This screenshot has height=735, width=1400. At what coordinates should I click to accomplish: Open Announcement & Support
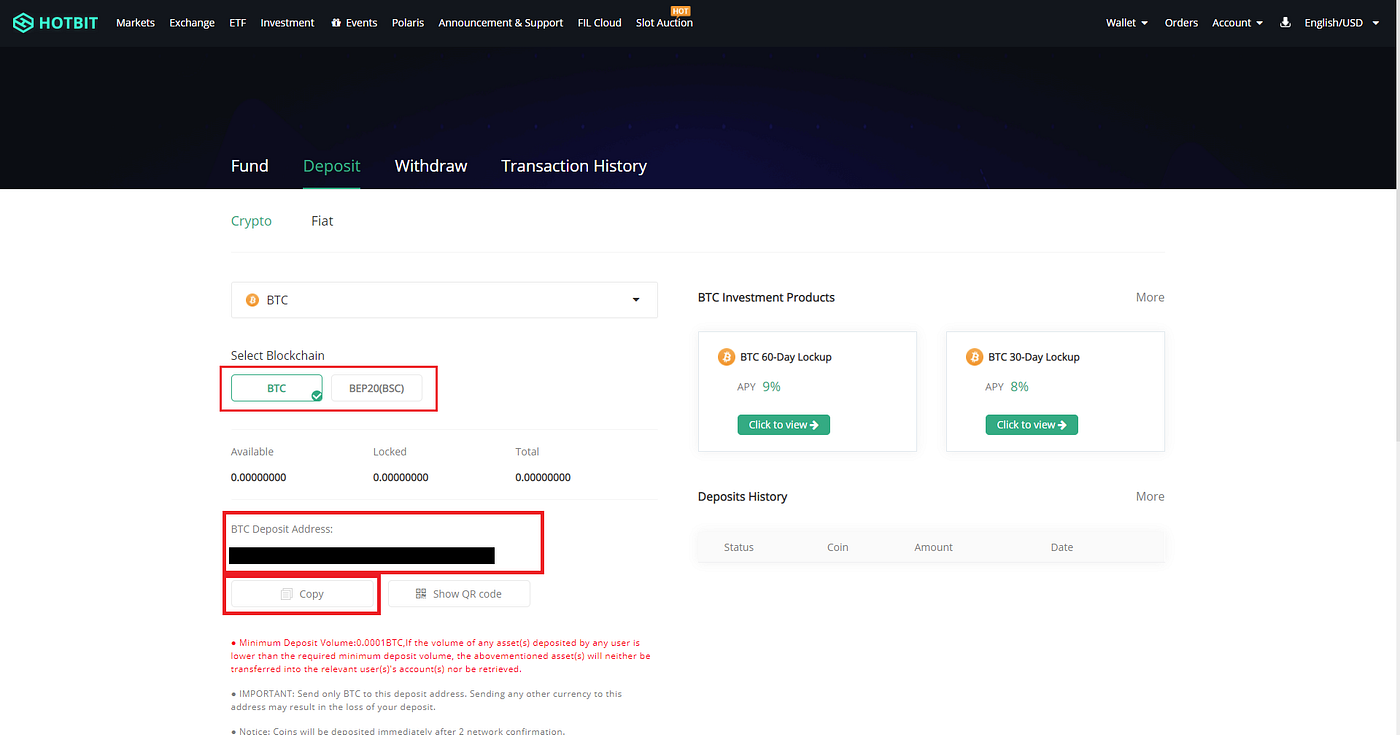coord(501,22)
